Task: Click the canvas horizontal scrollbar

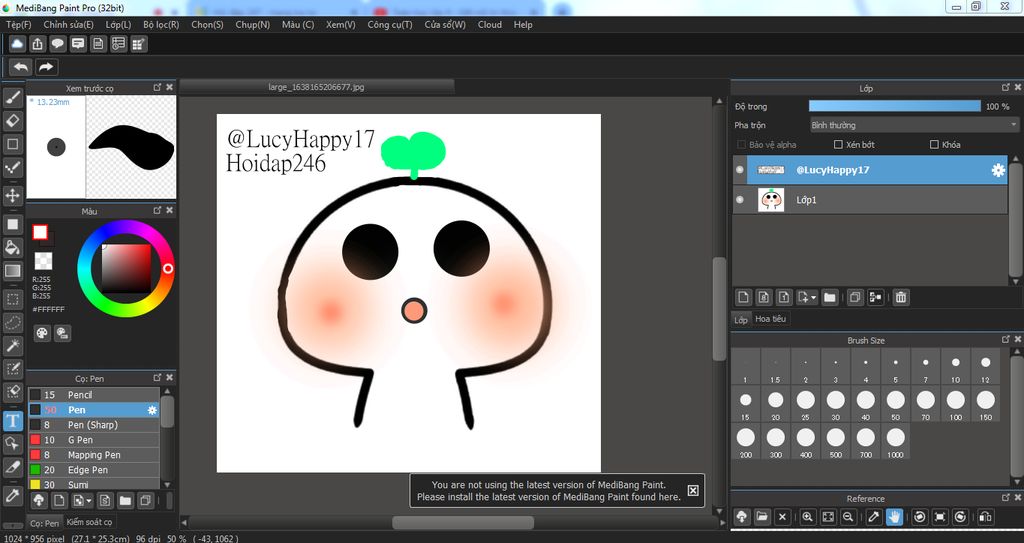Action: [x=462, y=522]
